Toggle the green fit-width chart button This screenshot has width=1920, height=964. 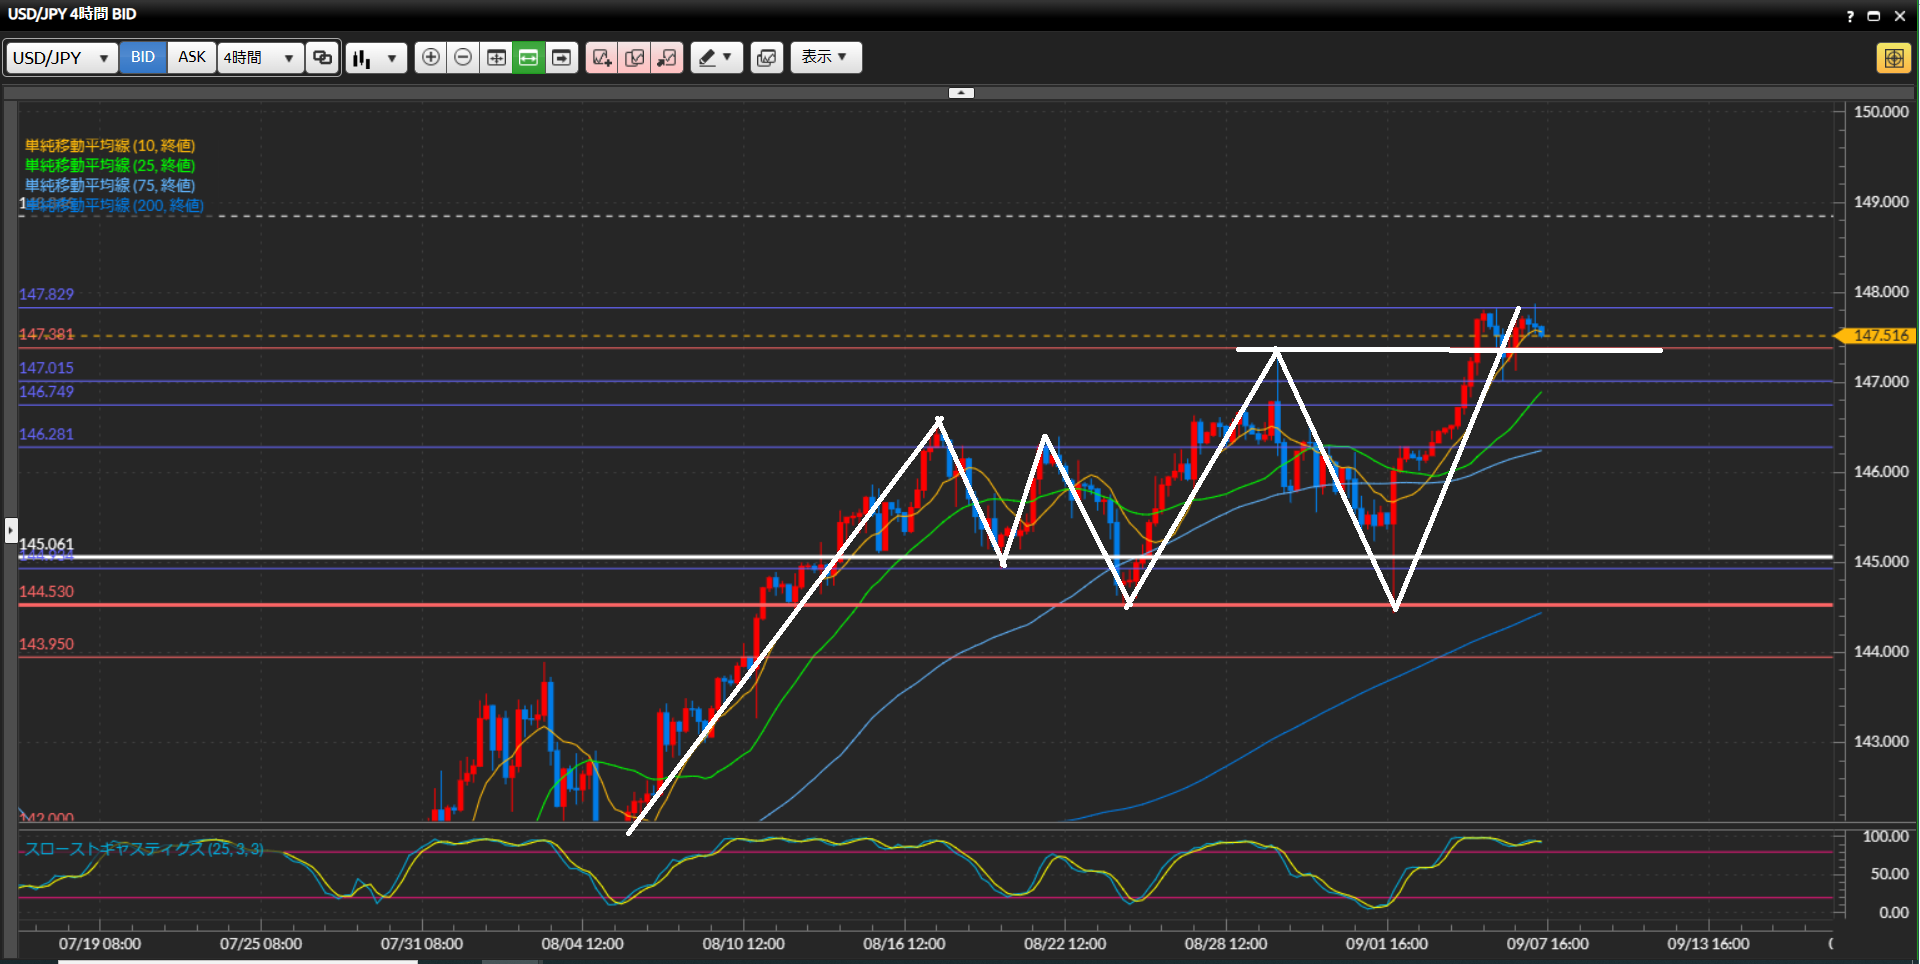pos(529,58)
